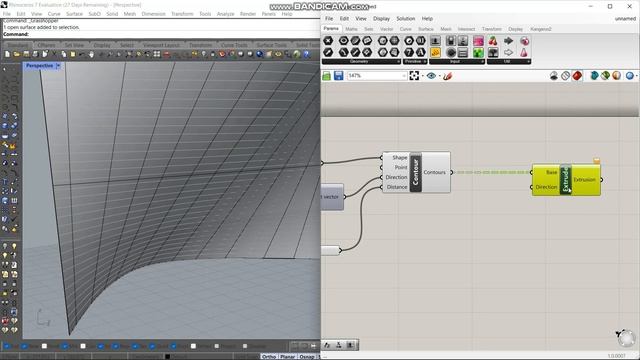Open the Perspective viewport dropdown arrow

tap(58, 66)
